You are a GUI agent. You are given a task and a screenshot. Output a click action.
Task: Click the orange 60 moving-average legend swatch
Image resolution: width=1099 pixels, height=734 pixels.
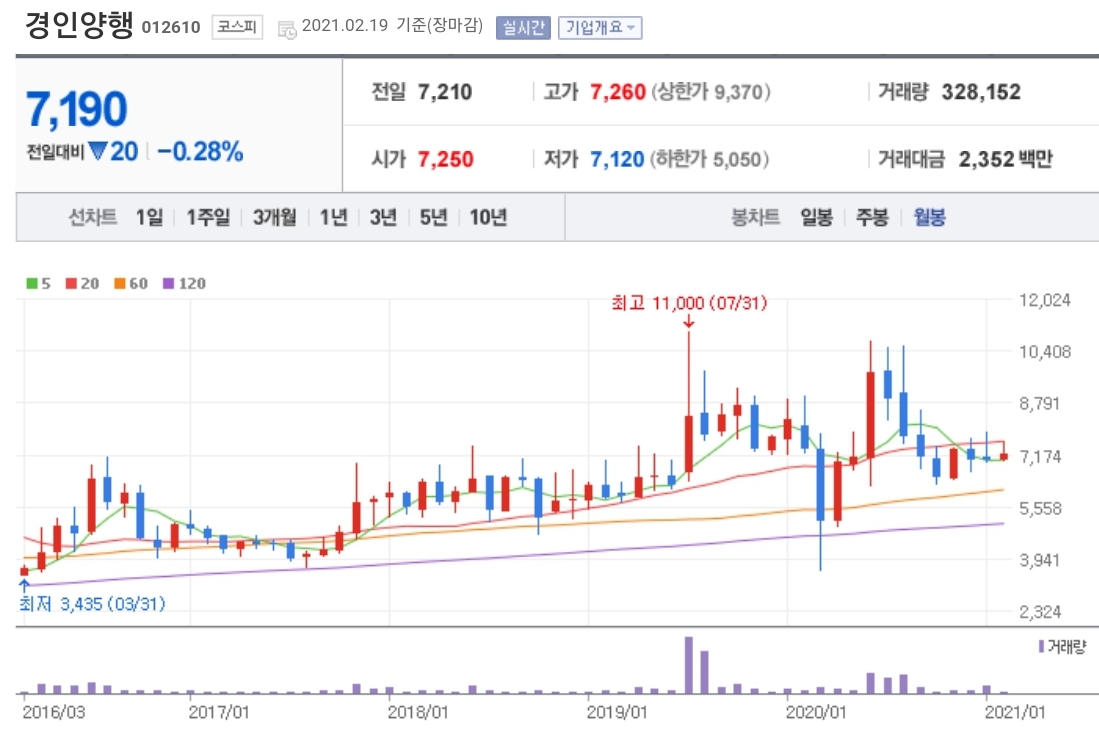tap(120, 283)
